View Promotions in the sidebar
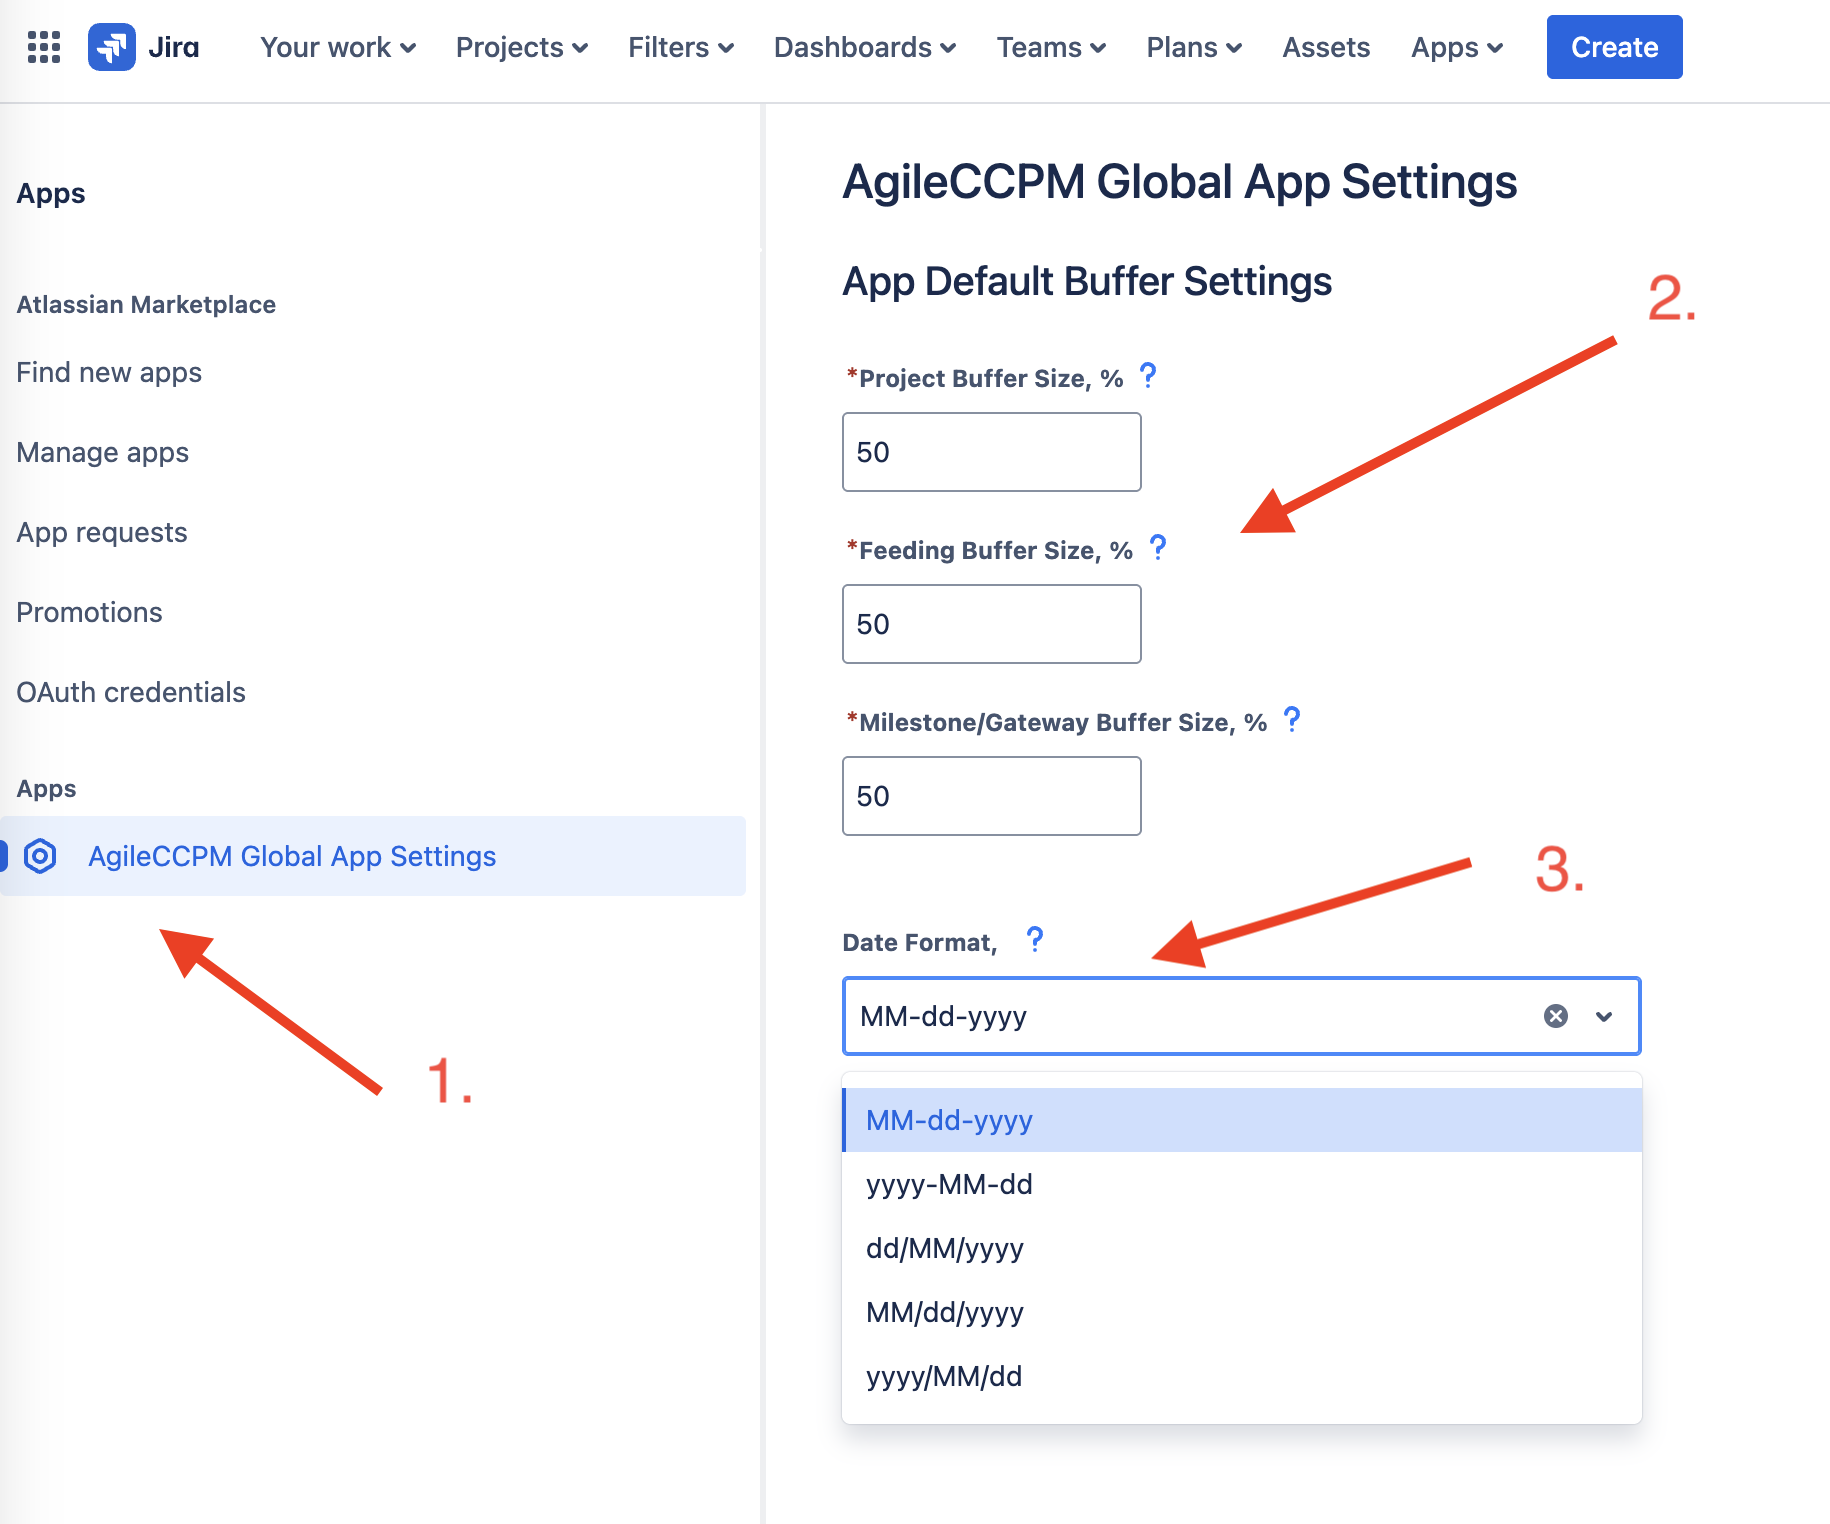The height and width of the screenshot is (1524, 1830). (89, 612)
